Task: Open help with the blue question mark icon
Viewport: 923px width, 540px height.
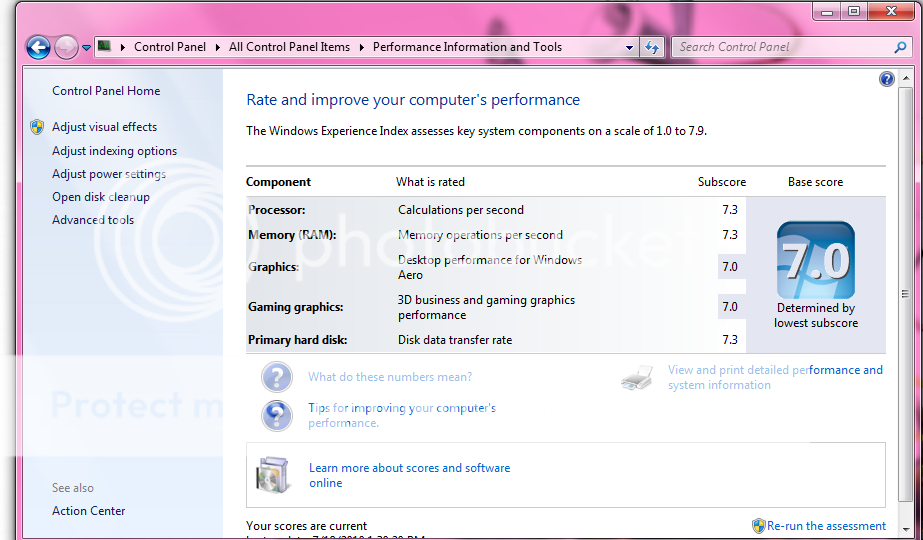Action: tap(886, 79)
